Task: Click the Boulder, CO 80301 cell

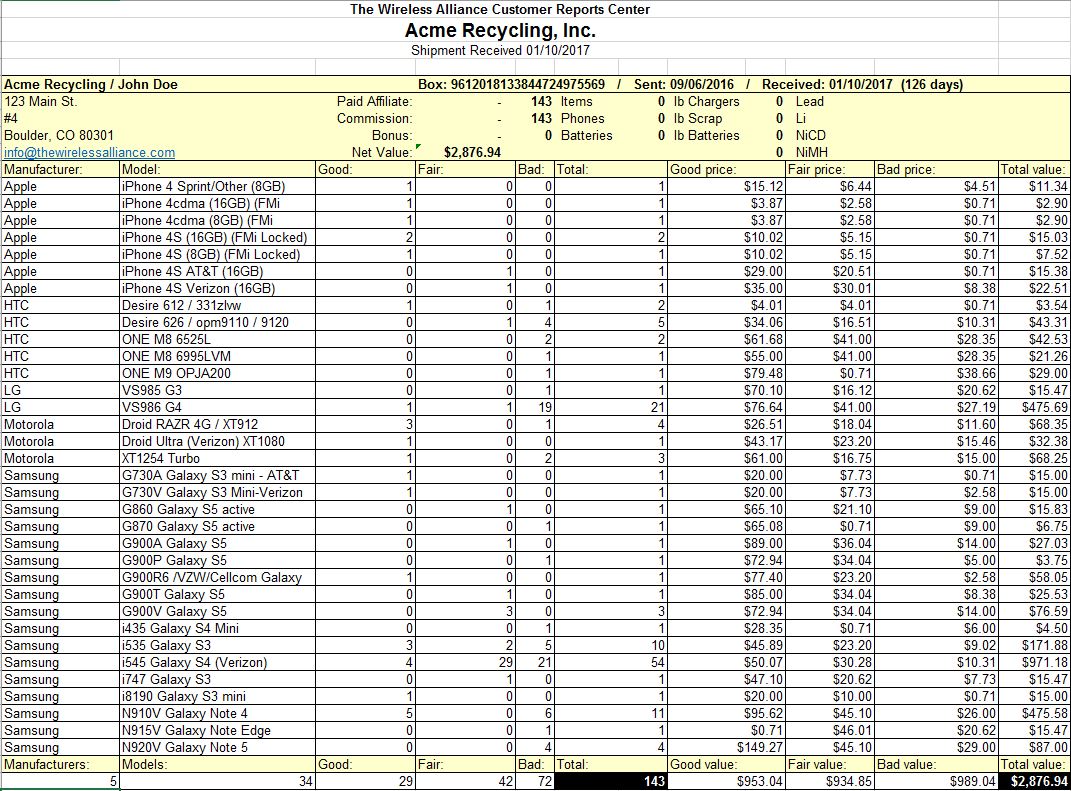Action: coord(59,135)
